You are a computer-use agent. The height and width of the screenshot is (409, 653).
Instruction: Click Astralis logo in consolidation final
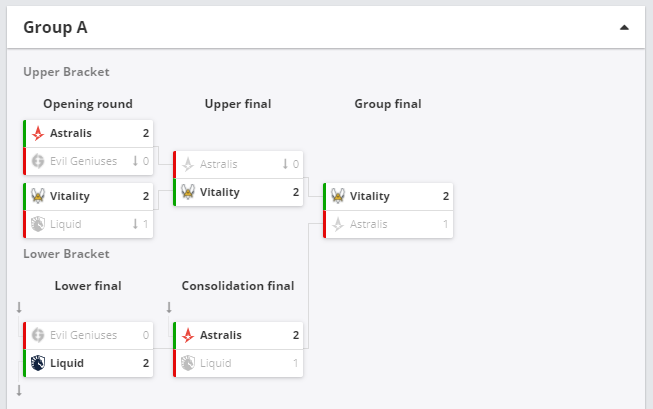(188, 335)
